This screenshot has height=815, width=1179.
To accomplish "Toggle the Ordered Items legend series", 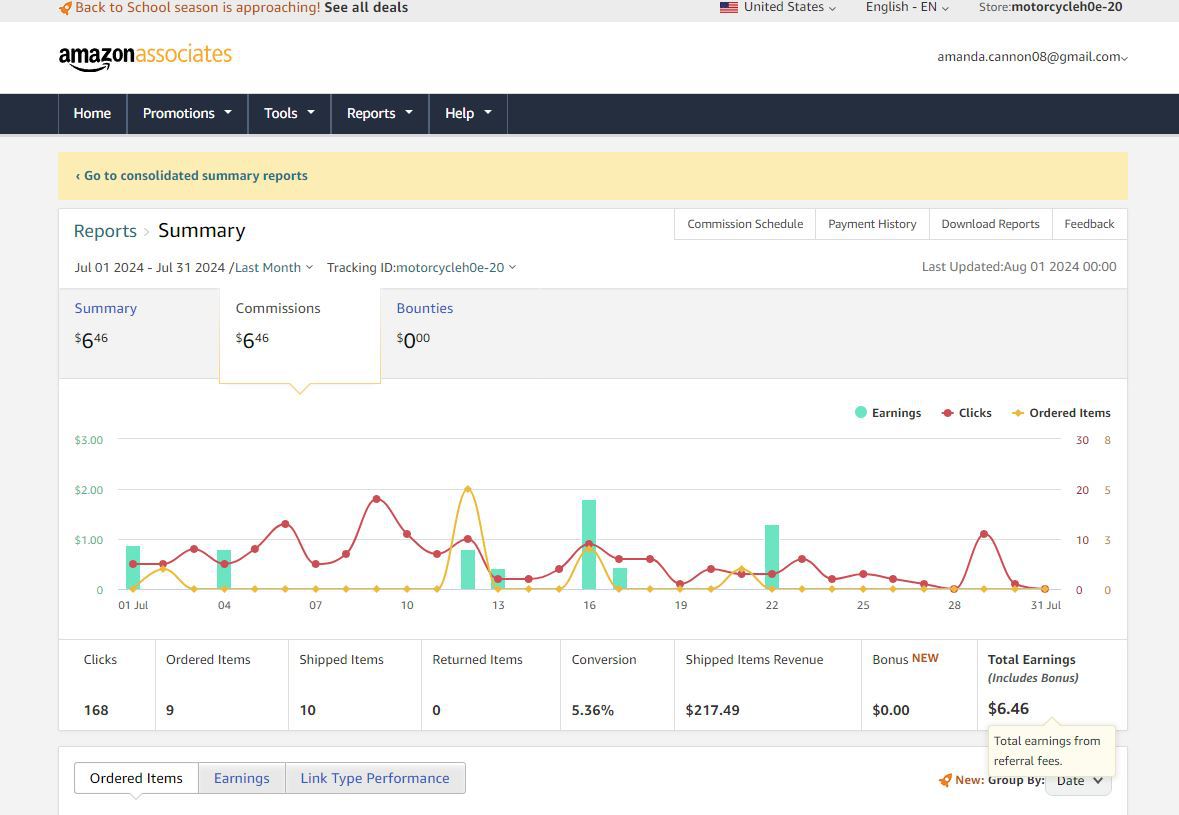I will pyautogui.click(x=1062, y=413).
